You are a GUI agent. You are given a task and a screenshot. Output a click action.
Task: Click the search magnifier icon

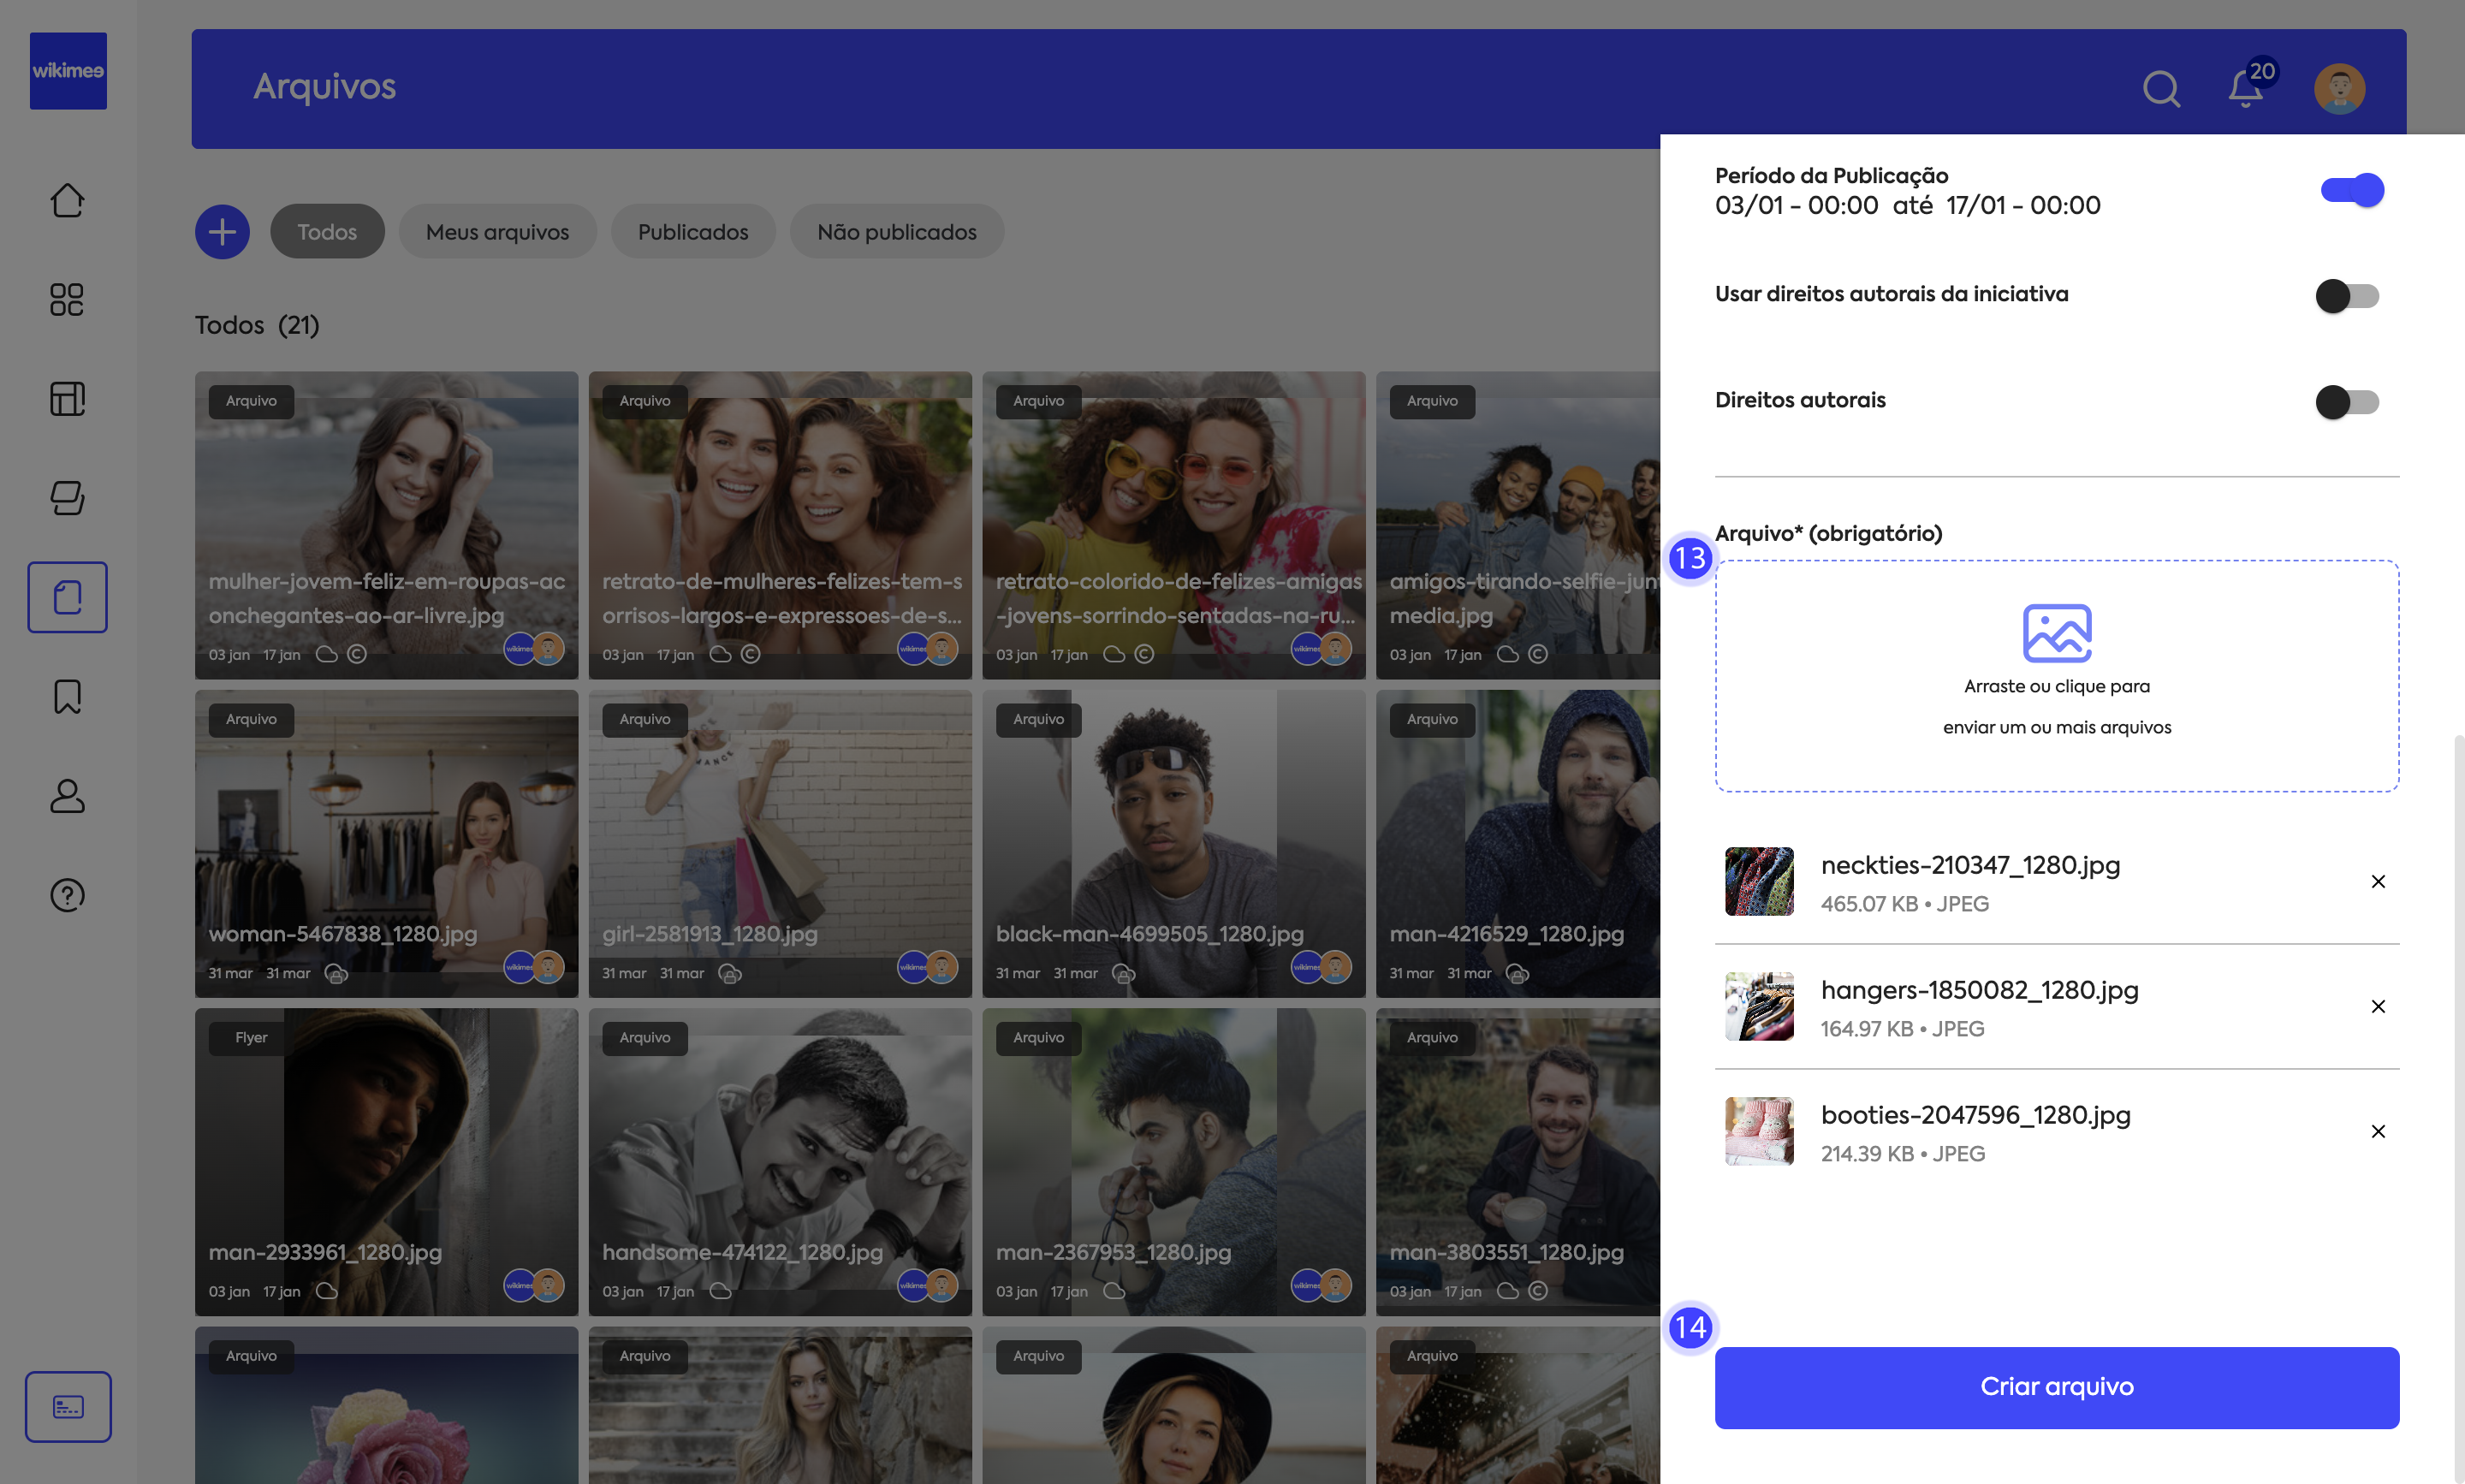(2160, 89)
